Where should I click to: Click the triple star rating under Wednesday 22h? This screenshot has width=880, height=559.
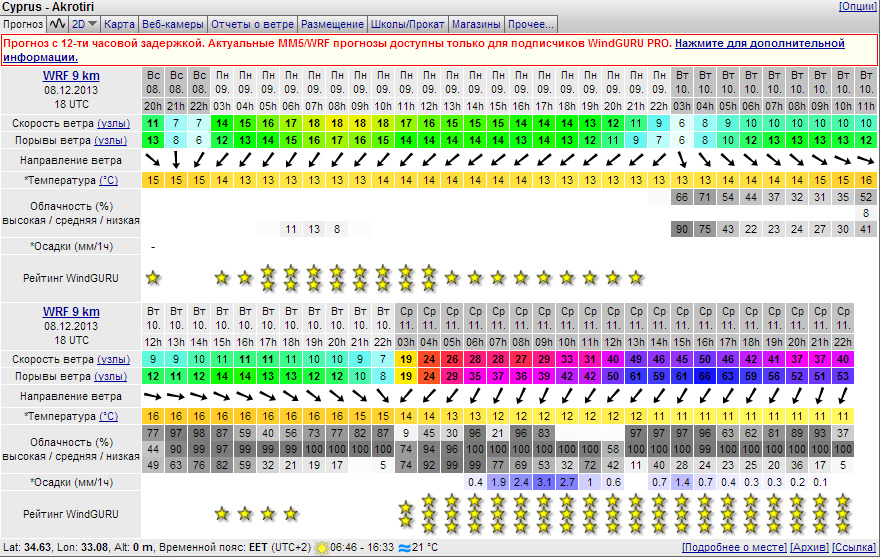click(843, 514)
